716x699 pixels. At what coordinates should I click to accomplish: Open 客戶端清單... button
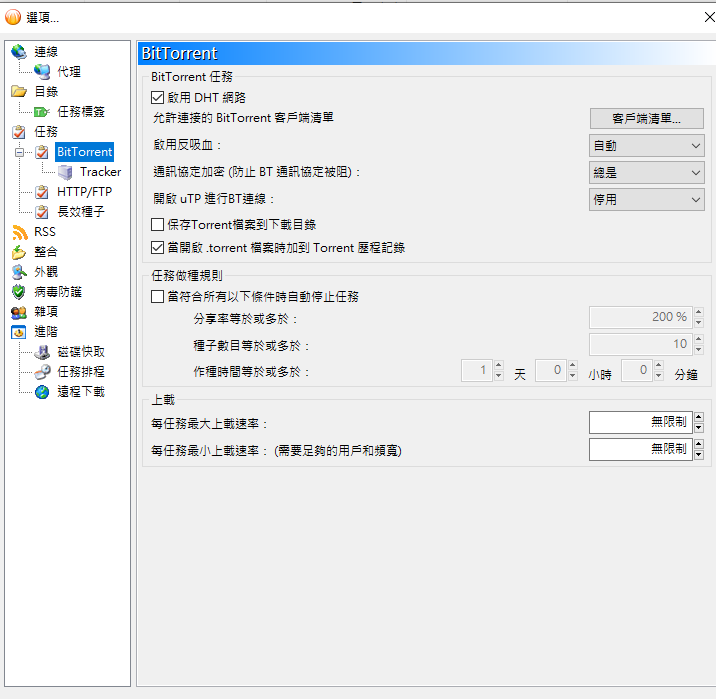coord(647,119)
